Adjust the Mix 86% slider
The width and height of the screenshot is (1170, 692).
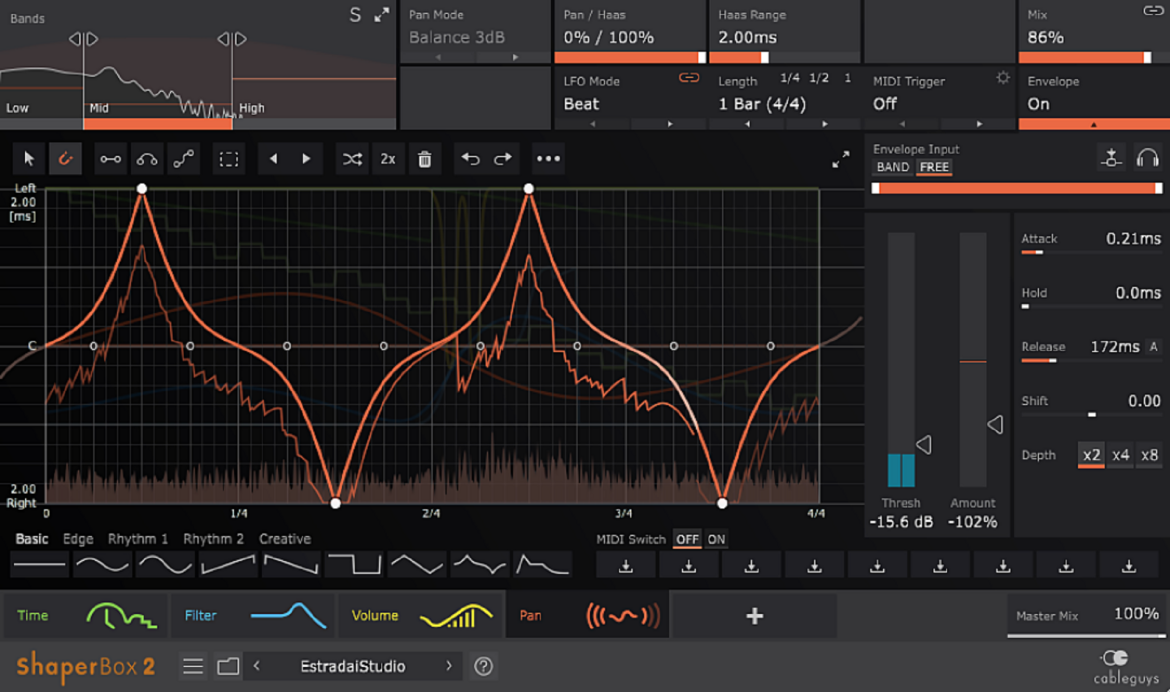[x=1094, y=57]
